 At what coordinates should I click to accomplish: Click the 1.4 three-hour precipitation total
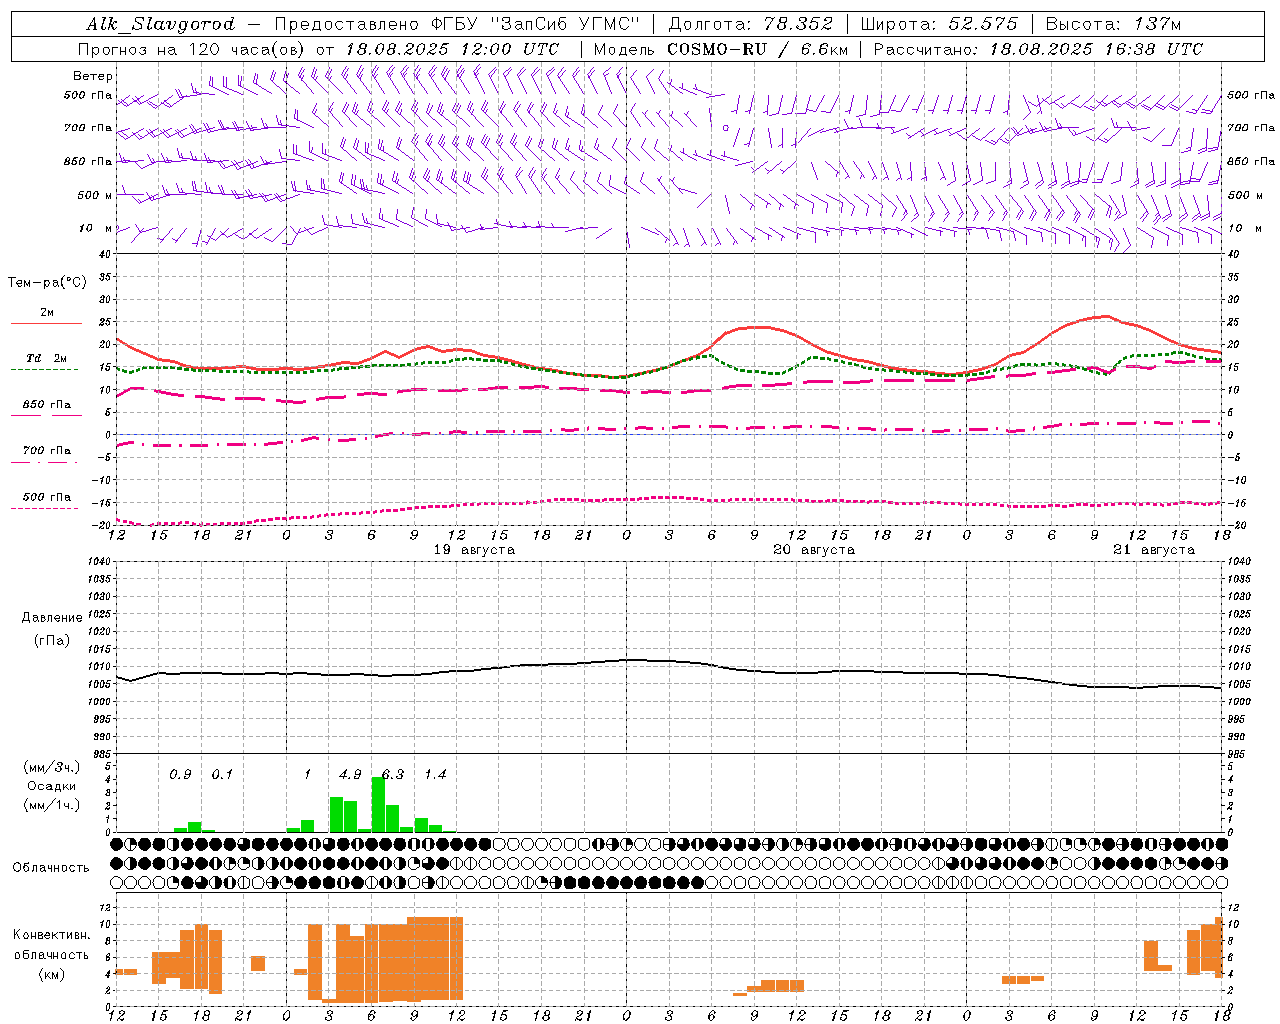435,775
